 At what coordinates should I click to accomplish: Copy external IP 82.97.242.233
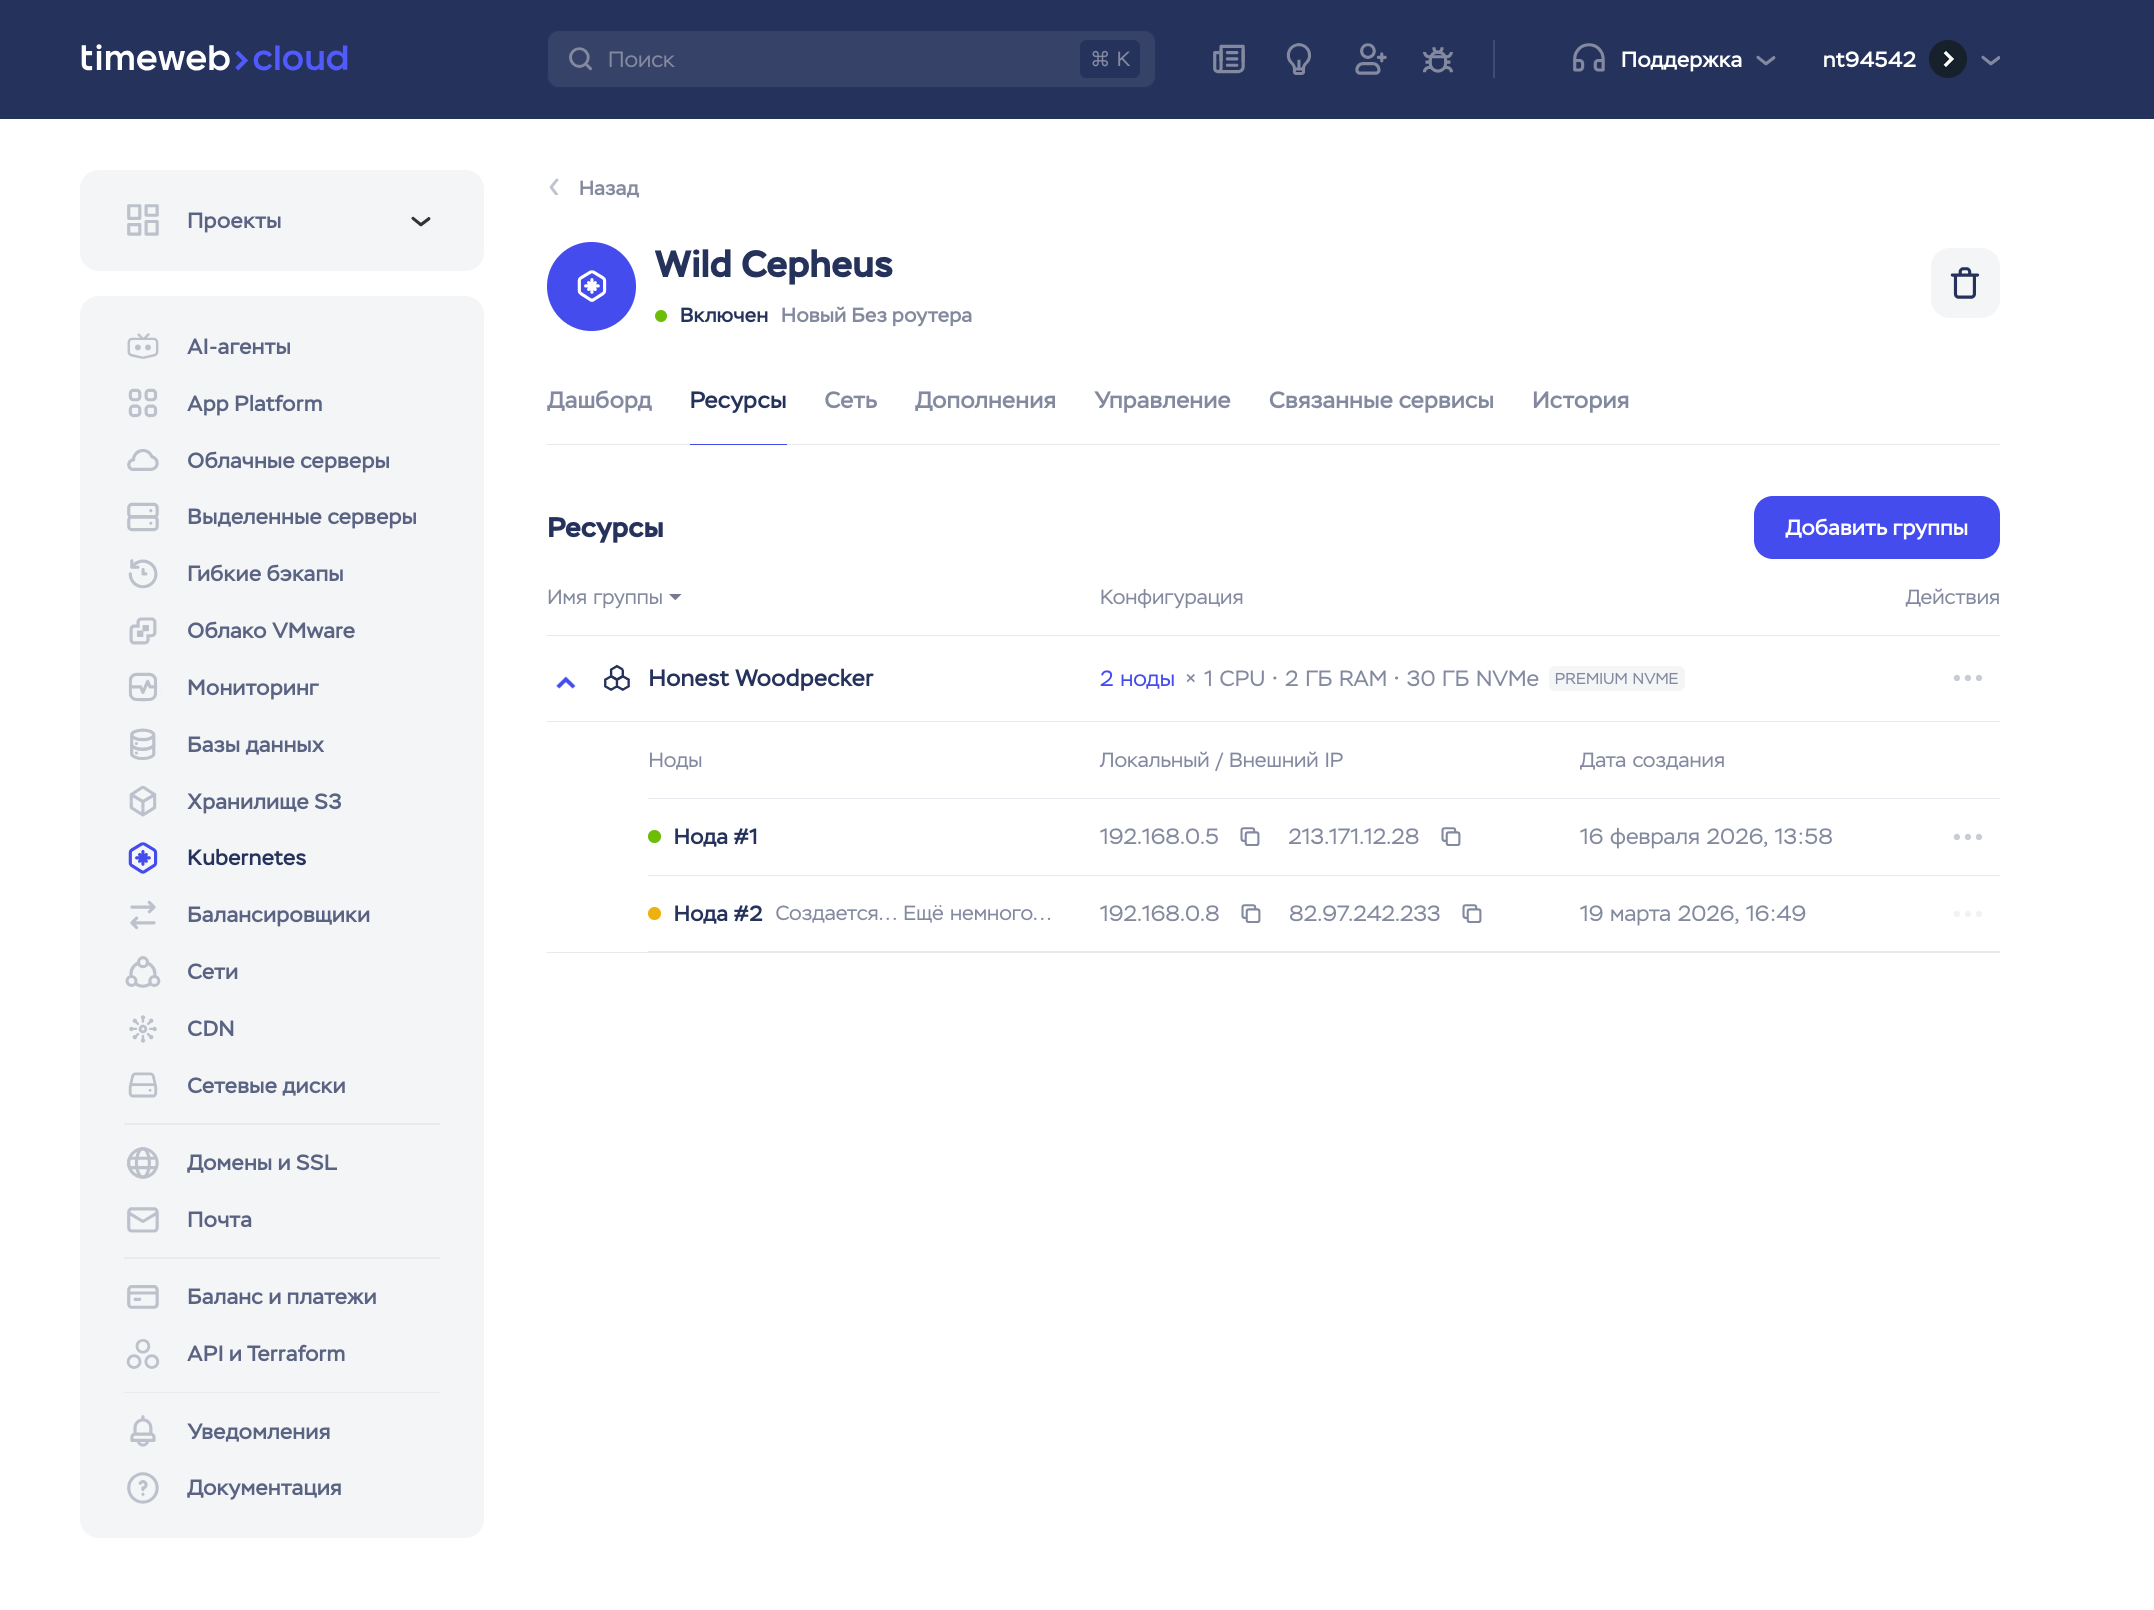coord(1471,914)
